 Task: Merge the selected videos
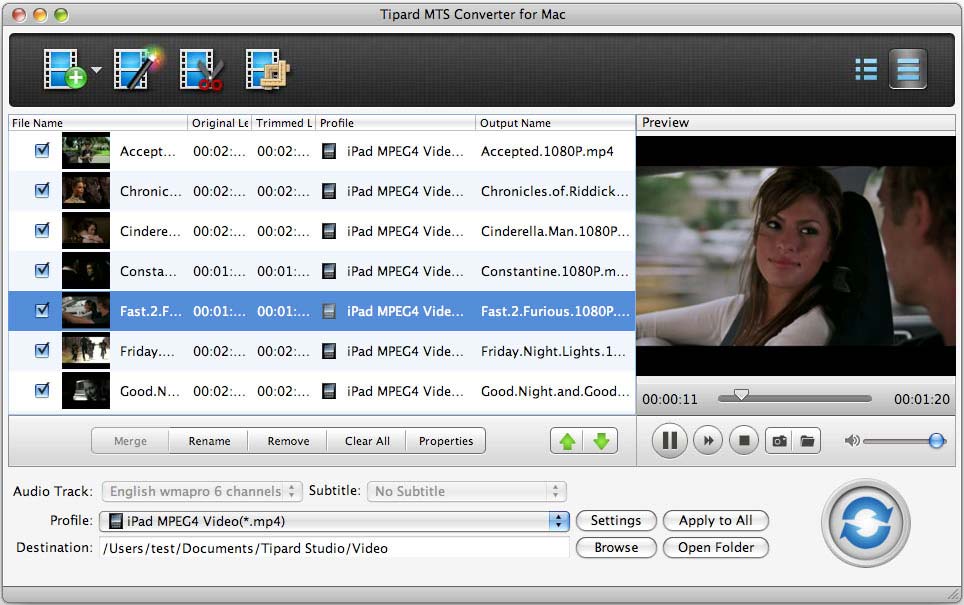point(130,440)
